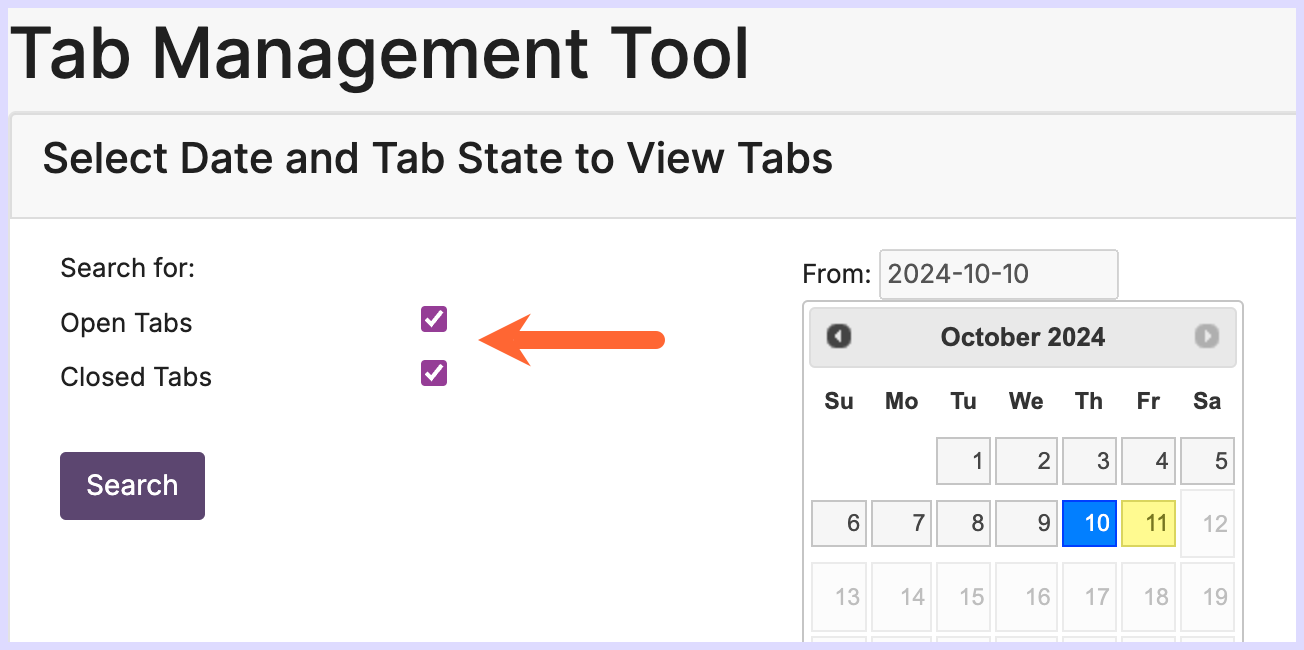Select October 1 in the calendar
The width and height of the screenshot is (1304, 650).
click(x=963, y=461)
